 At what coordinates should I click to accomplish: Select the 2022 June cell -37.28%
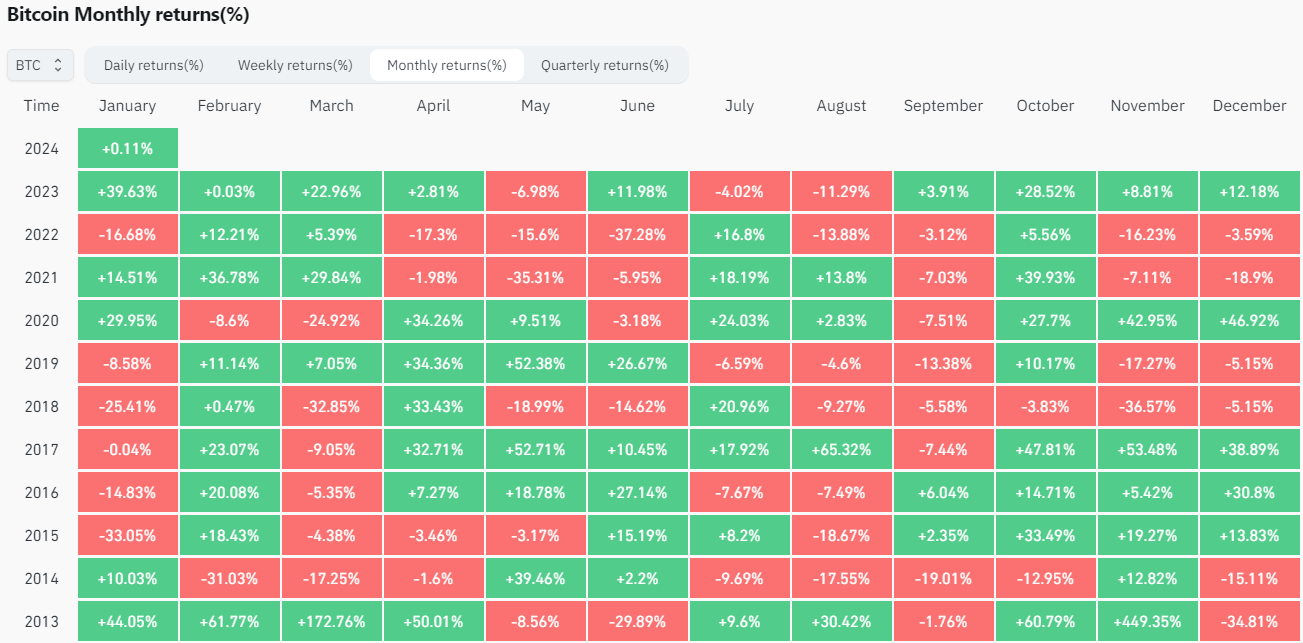tap(637, 234)
